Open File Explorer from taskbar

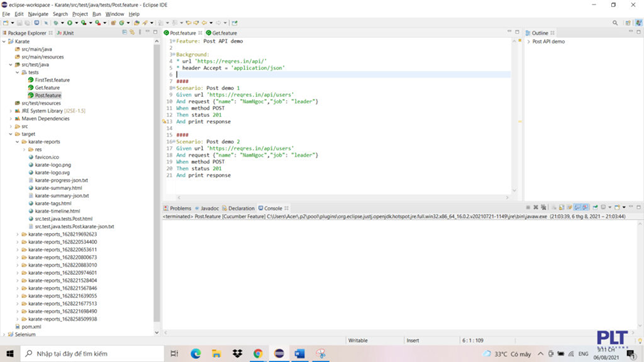point(216,353)
